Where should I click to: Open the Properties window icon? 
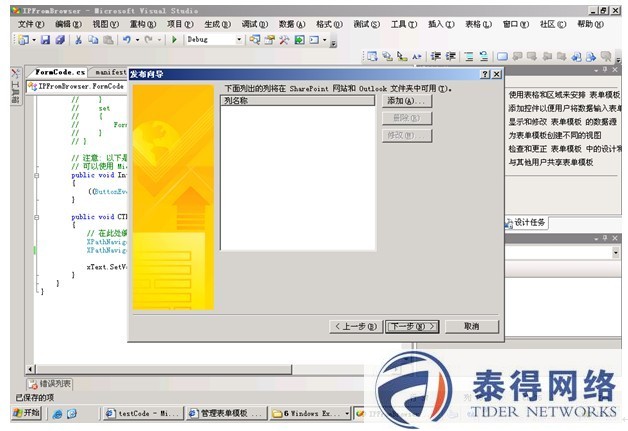pyautogui.click(x=270, y=40)
